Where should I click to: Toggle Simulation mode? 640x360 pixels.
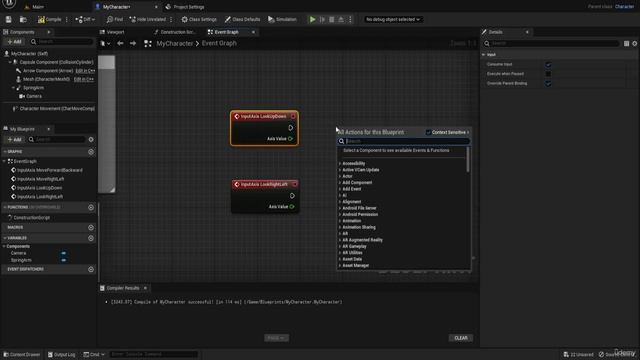pos(282,19)
